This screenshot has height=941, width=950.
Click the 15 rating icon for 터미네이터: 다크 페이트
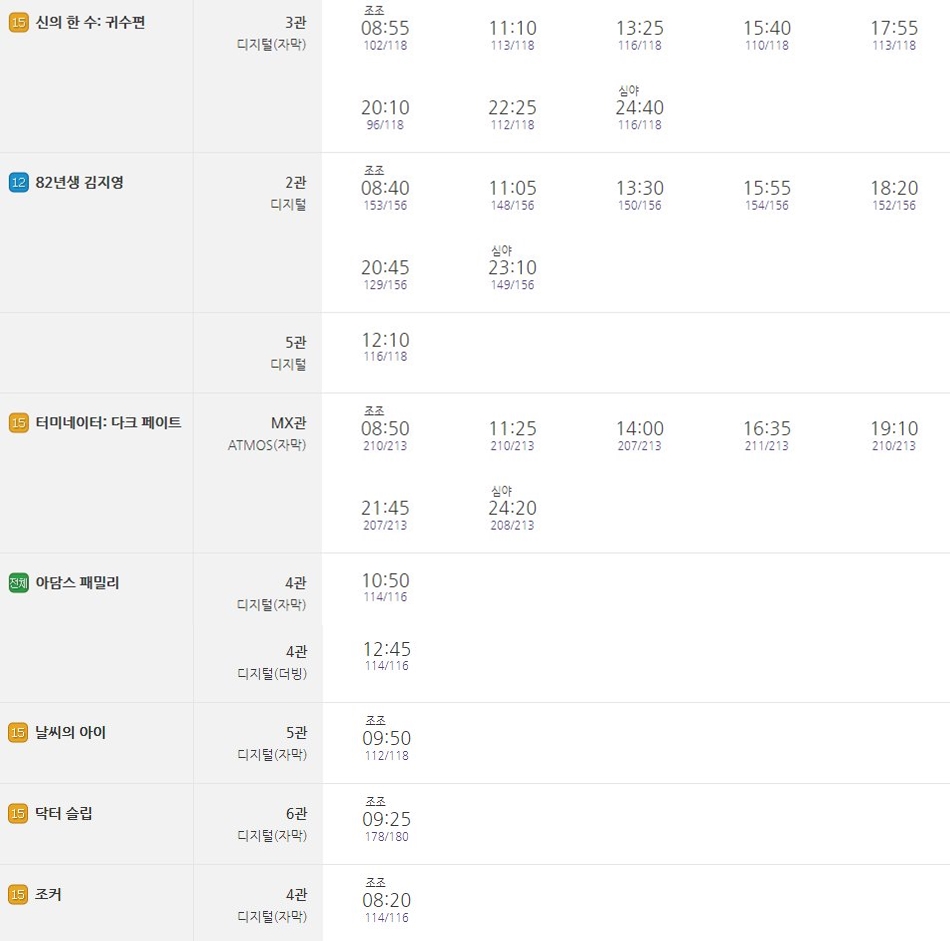[x=18, y=422]
